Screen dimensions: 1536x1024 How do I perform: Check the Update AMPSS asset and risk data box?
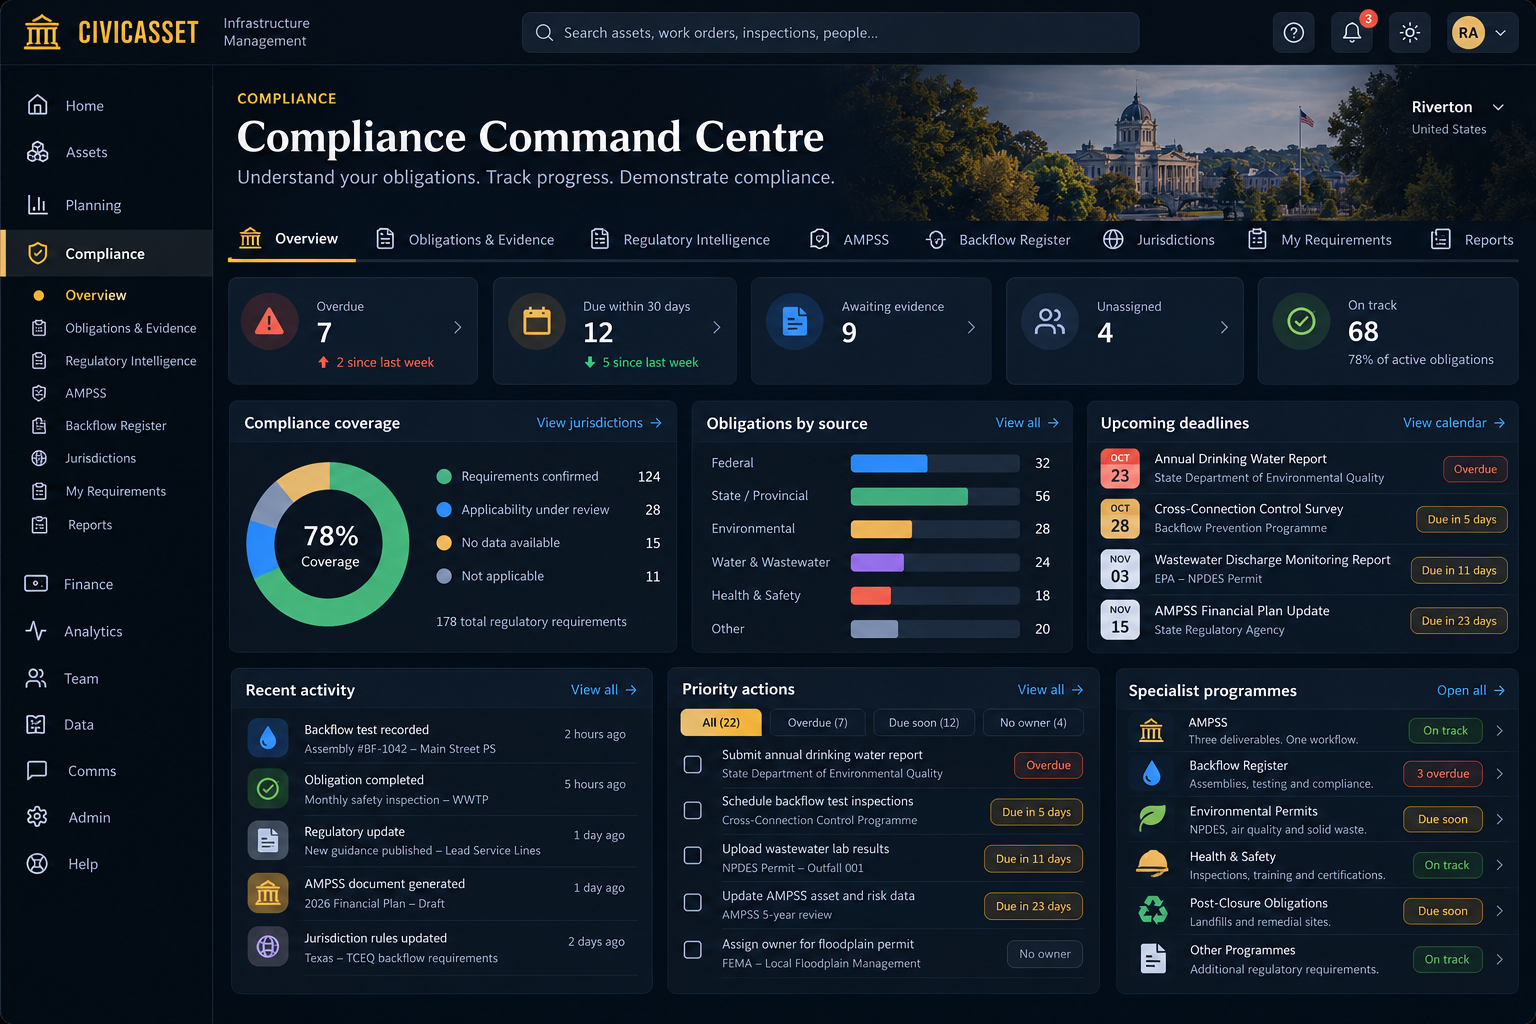(692, 902)
